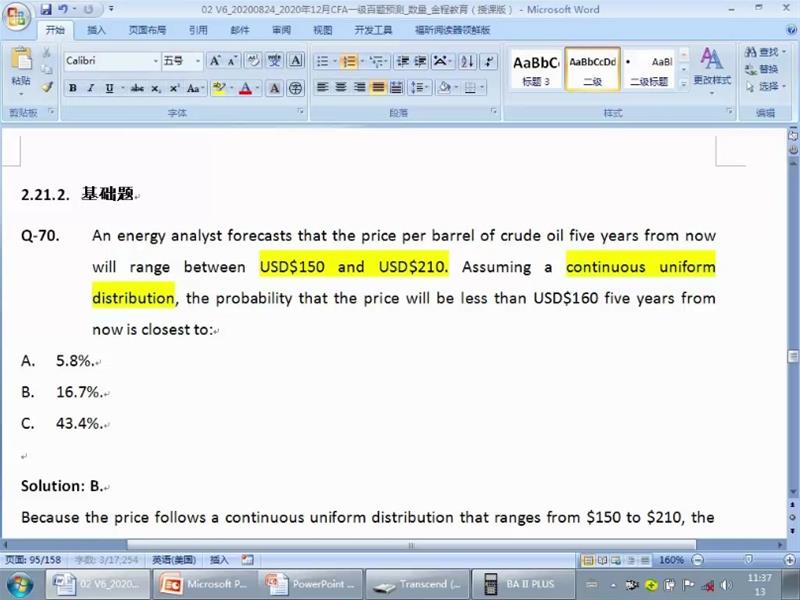Open the 视图 ribbon tab

pos(322,30)
